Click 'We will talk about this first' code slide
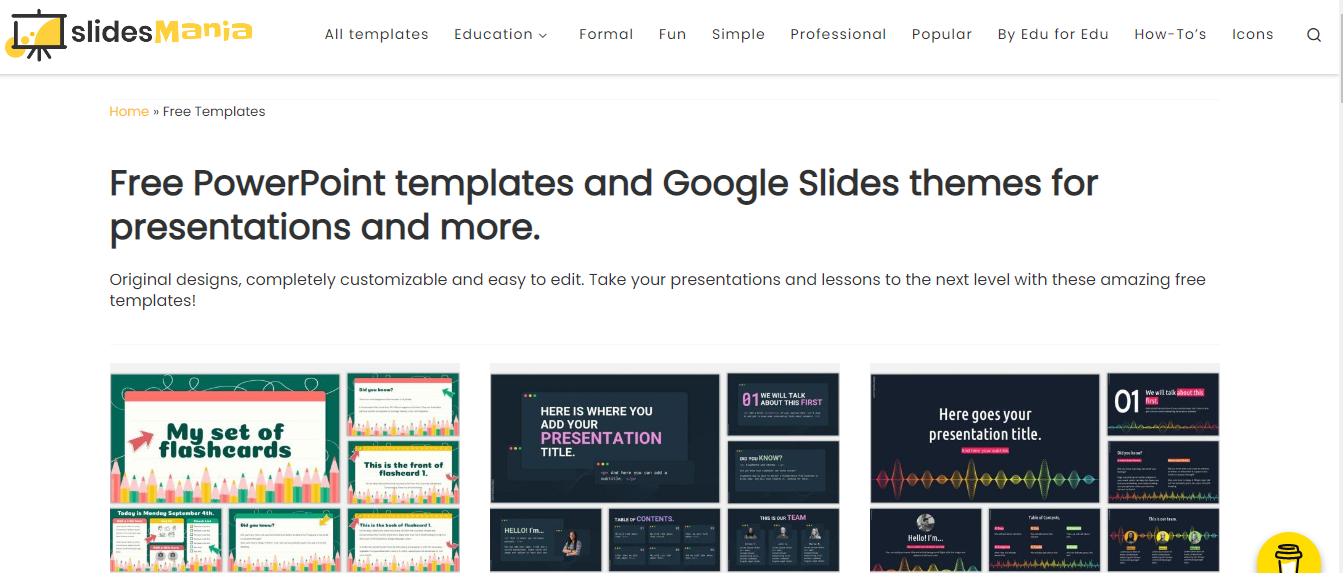Screen dimensions: 1343x573 [783, 405]
